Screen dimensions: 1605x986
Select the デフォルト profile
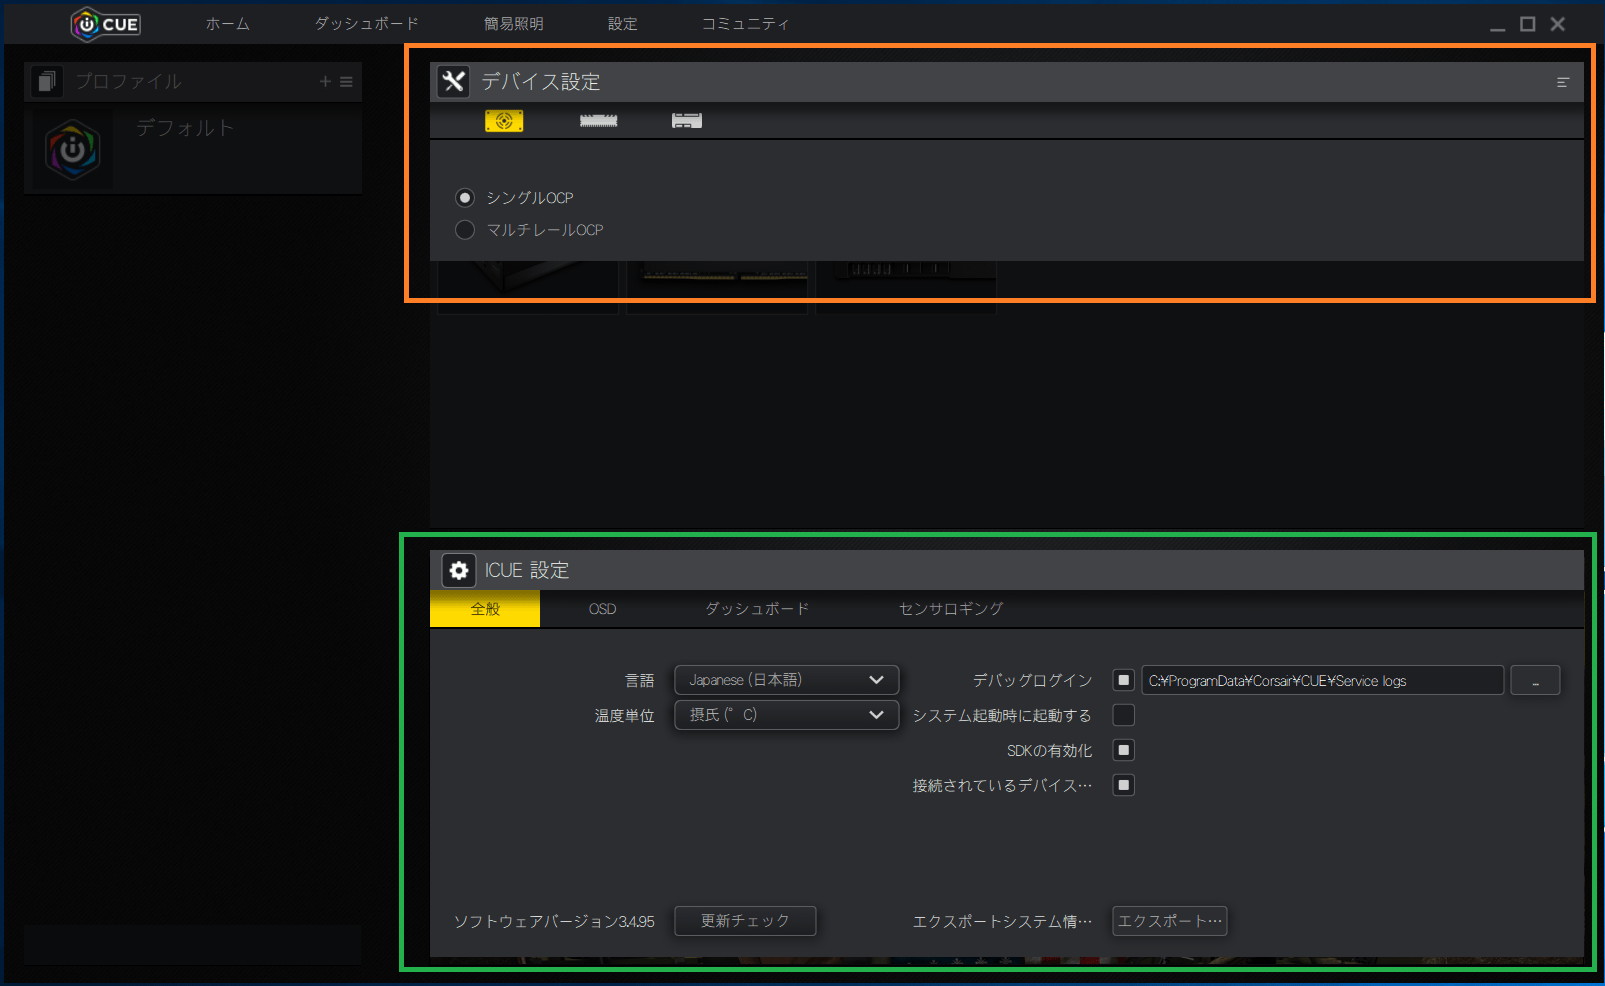193,150
